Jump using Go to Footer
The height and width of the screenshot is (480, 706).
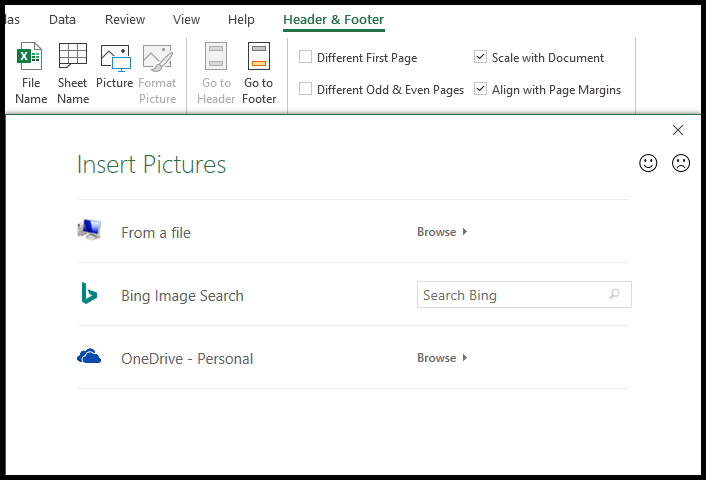[x=259, y=73]
